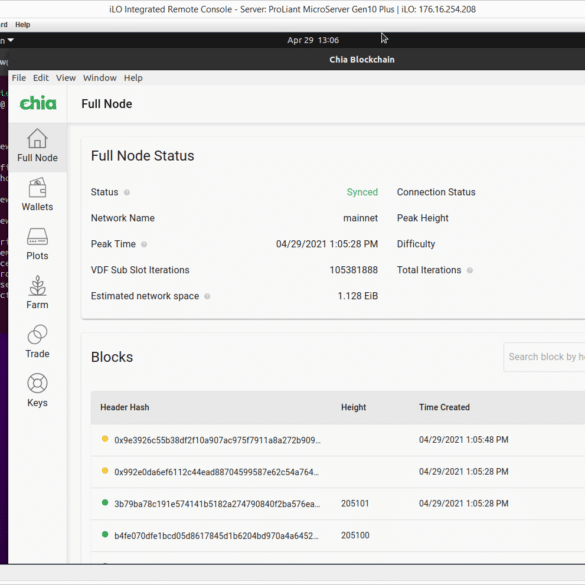Open the Apr 29 13:06 clock panel
The image size is (585, 585).
click(x=313, y=40)
